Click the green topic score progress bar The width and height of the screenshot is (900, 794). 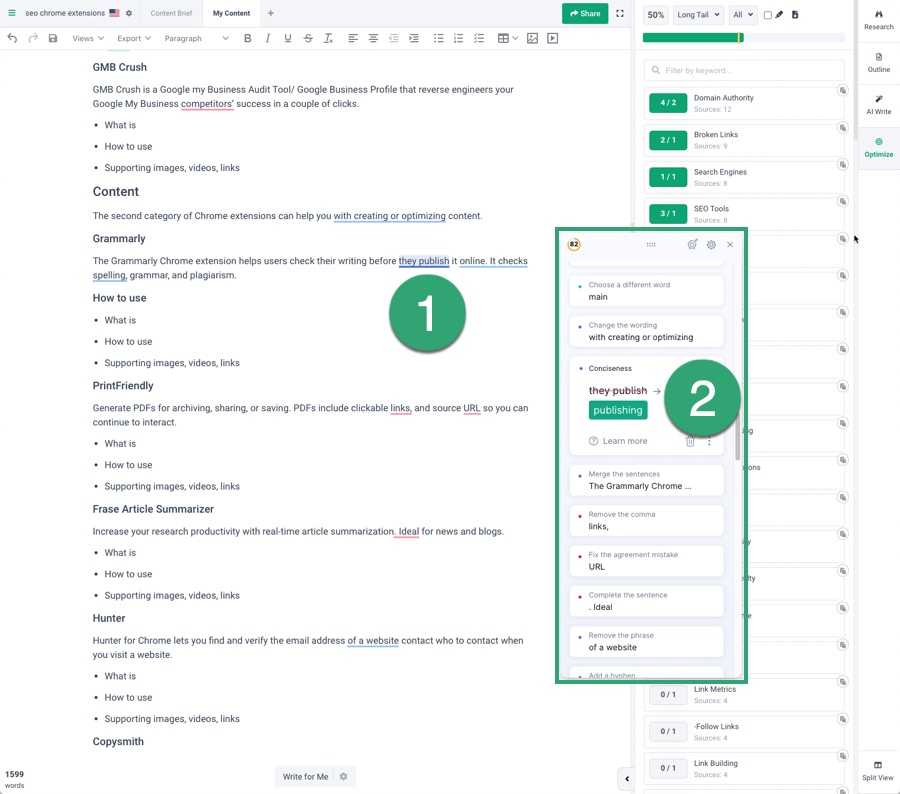pos(693,38)
